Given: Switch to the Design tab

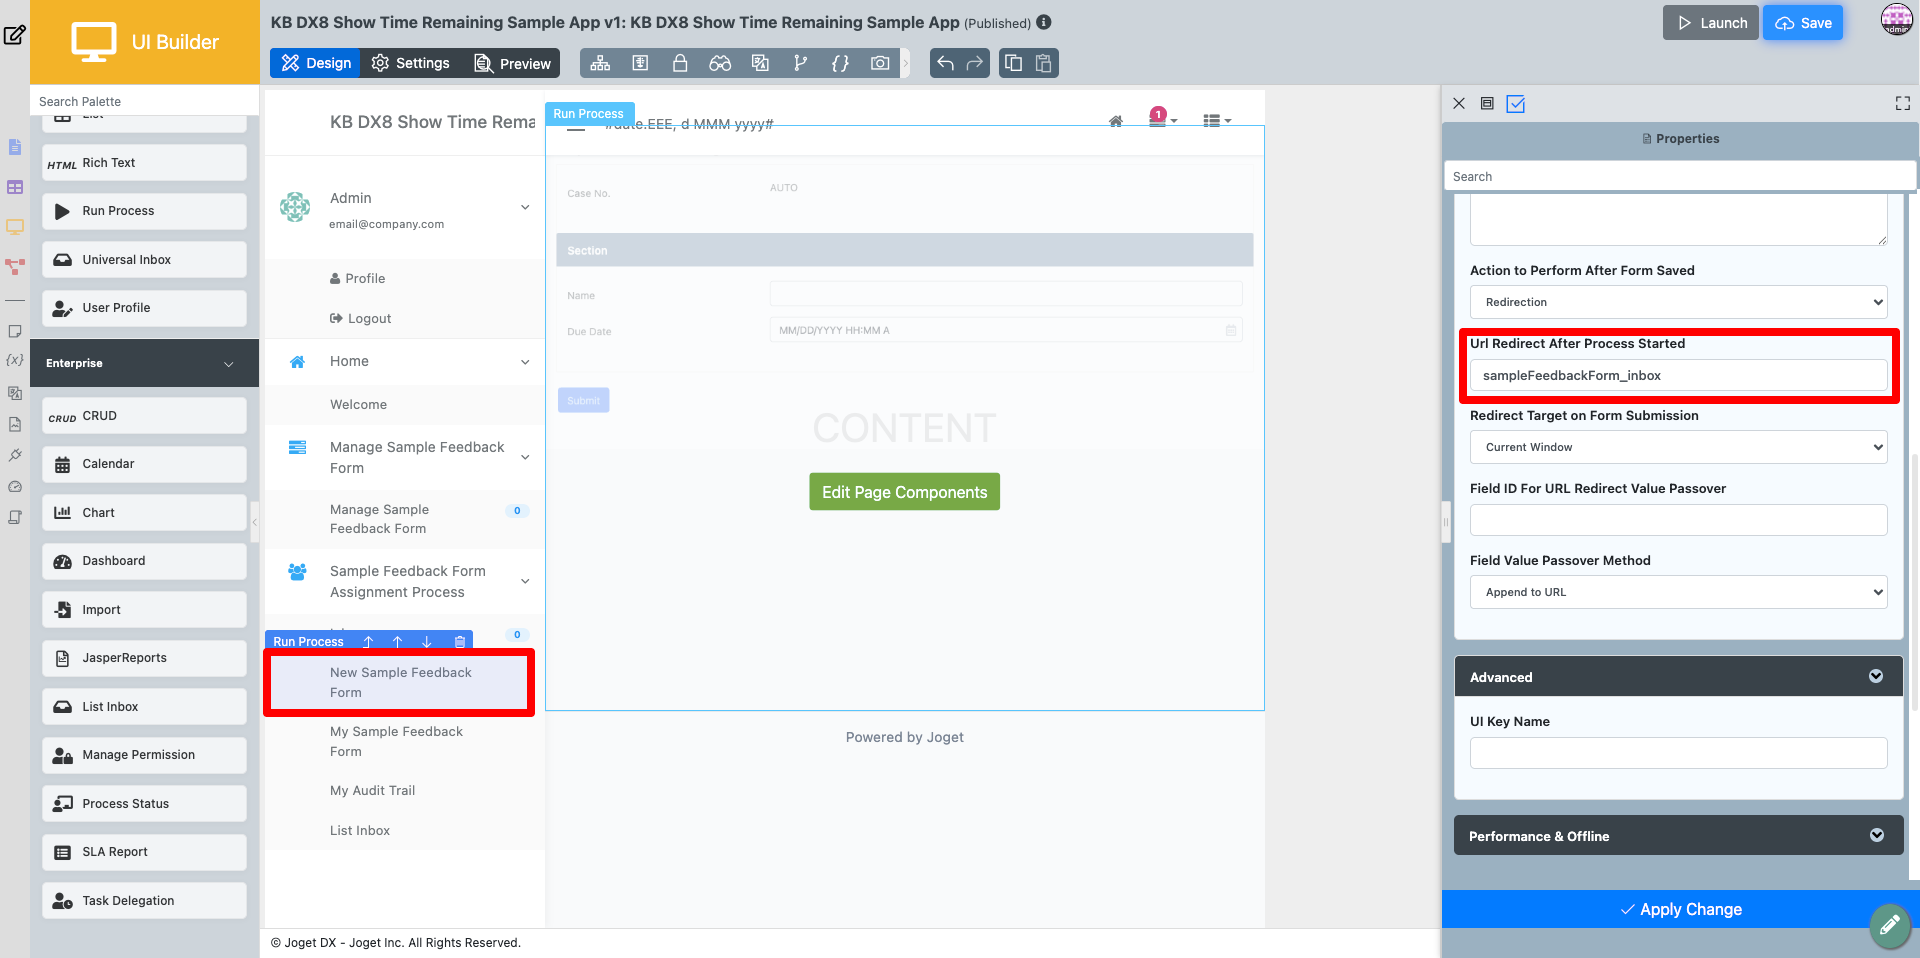Looking at the screenshot, I should [x=316, y=63].
